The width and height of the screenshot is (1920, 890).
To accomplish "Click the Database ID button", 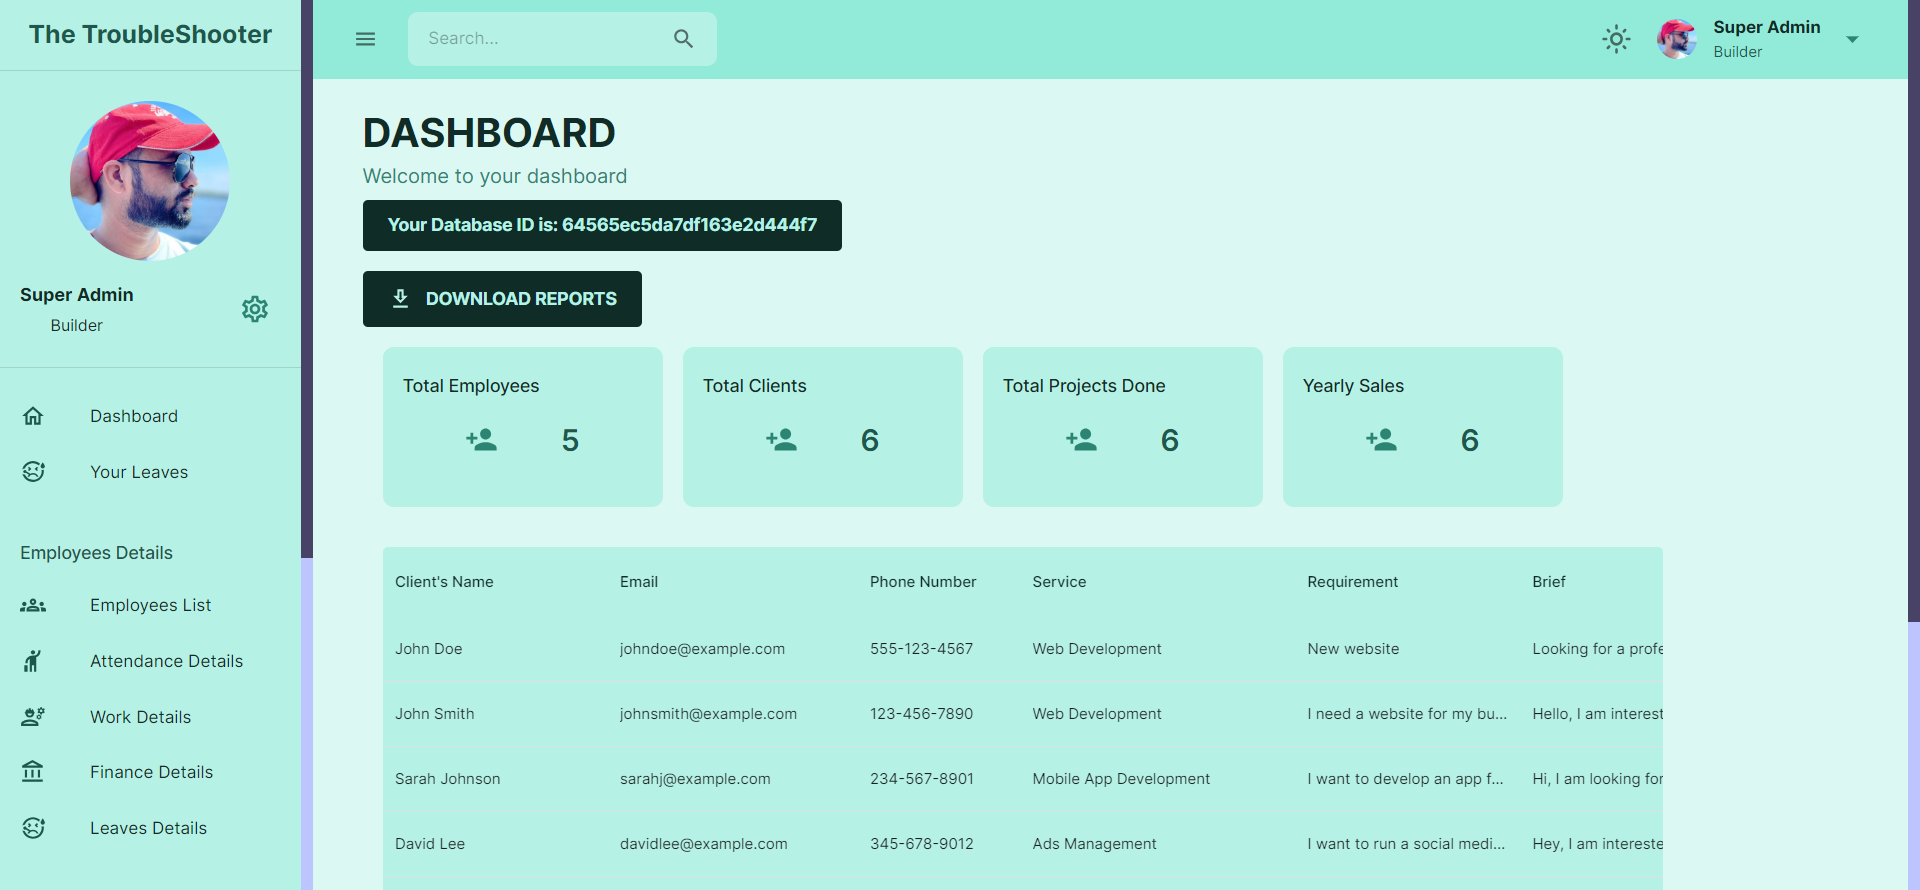I will (602, 225).
